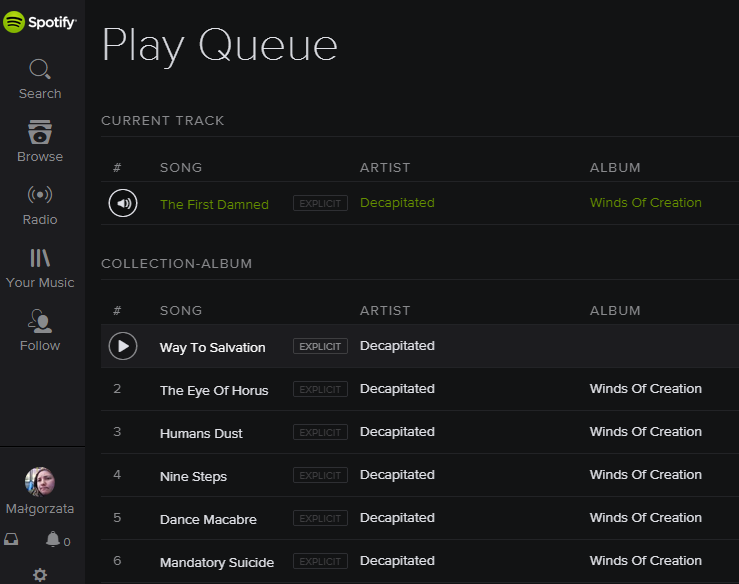Click the EXPLICIT tag on Way To Salvation
The width and height of the screenshot is (739, 584).
[x=320, y=346]
